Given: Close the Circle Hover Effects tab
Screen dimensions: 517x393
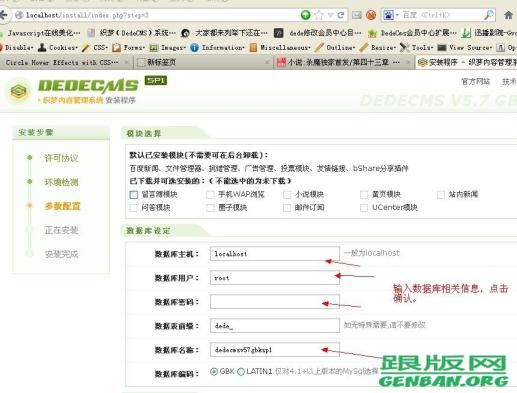Looking at the screenshot, I should point(126,62).
